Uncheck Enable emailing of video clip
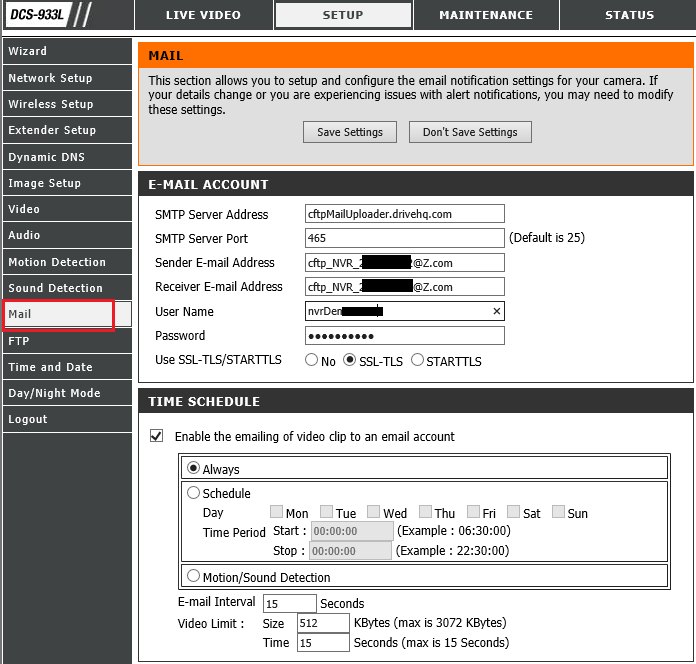This screenshot has height=664, width=696. pyautogui.click(x=156, y=436)
